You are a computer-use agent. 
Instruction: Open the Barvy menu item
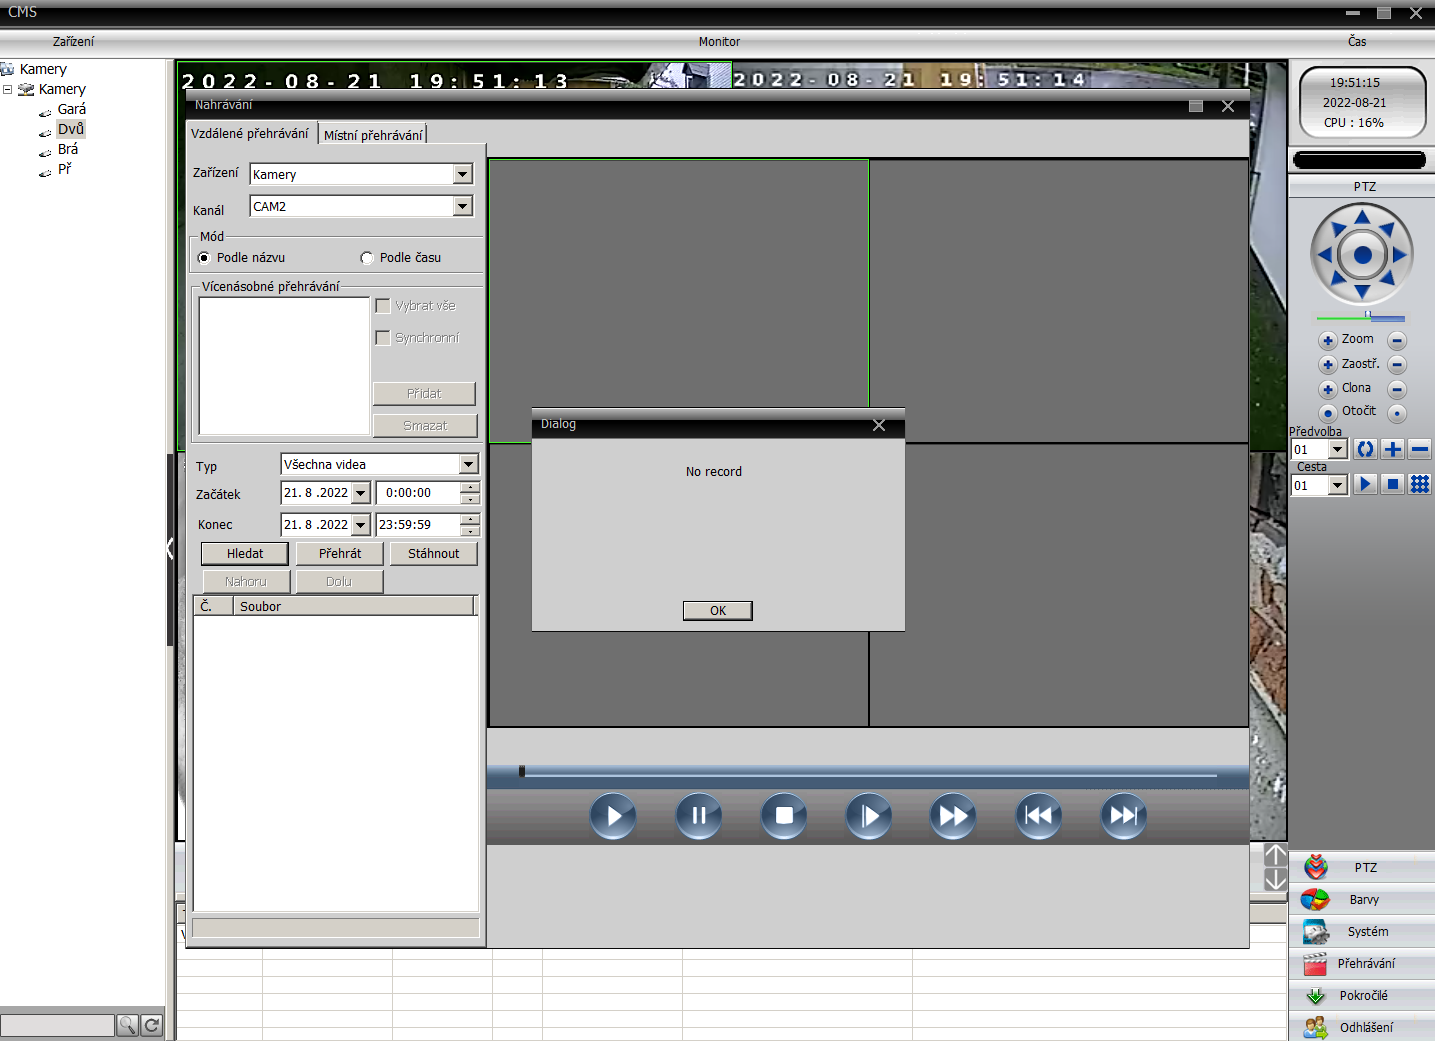click(1362, 900)
